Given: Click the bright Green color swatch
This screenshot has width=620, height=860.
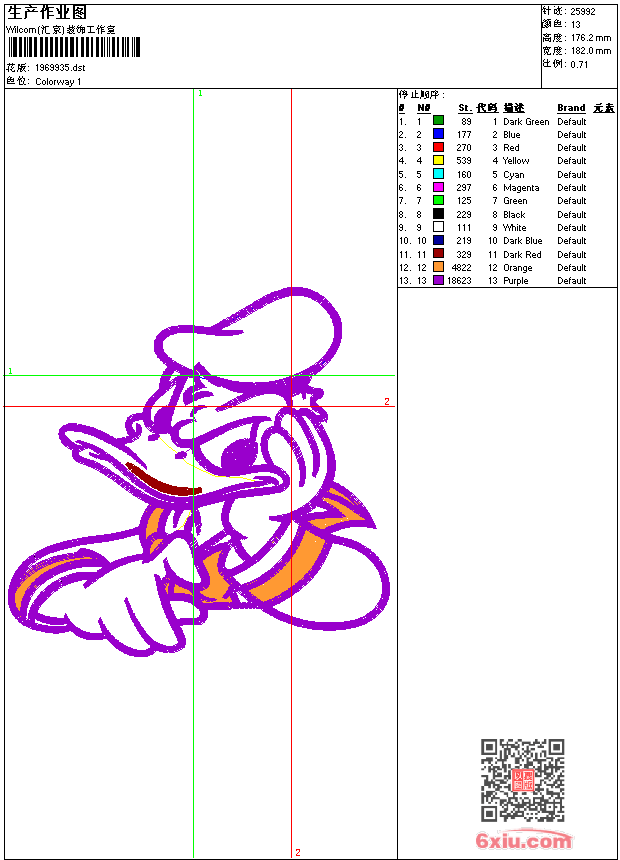Looking at the screenshot, I should click(x=438, y=200).
